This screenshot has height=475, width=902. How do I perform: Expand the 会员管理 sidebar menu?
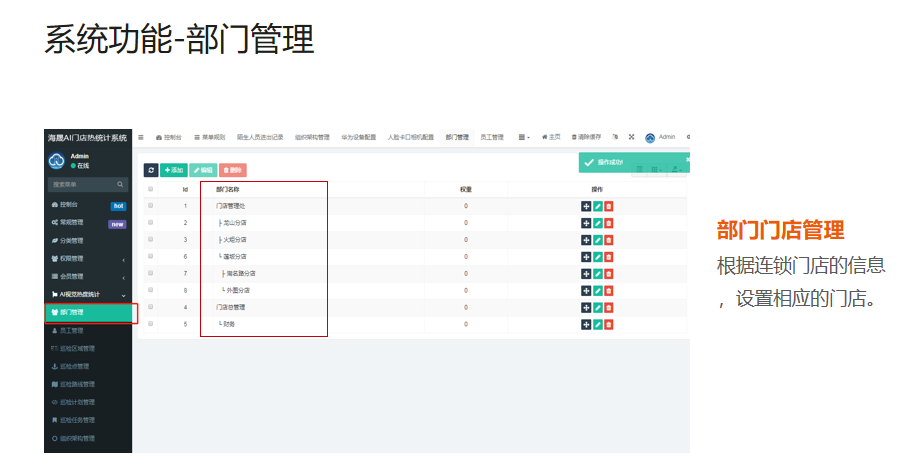tap(123, 277)
